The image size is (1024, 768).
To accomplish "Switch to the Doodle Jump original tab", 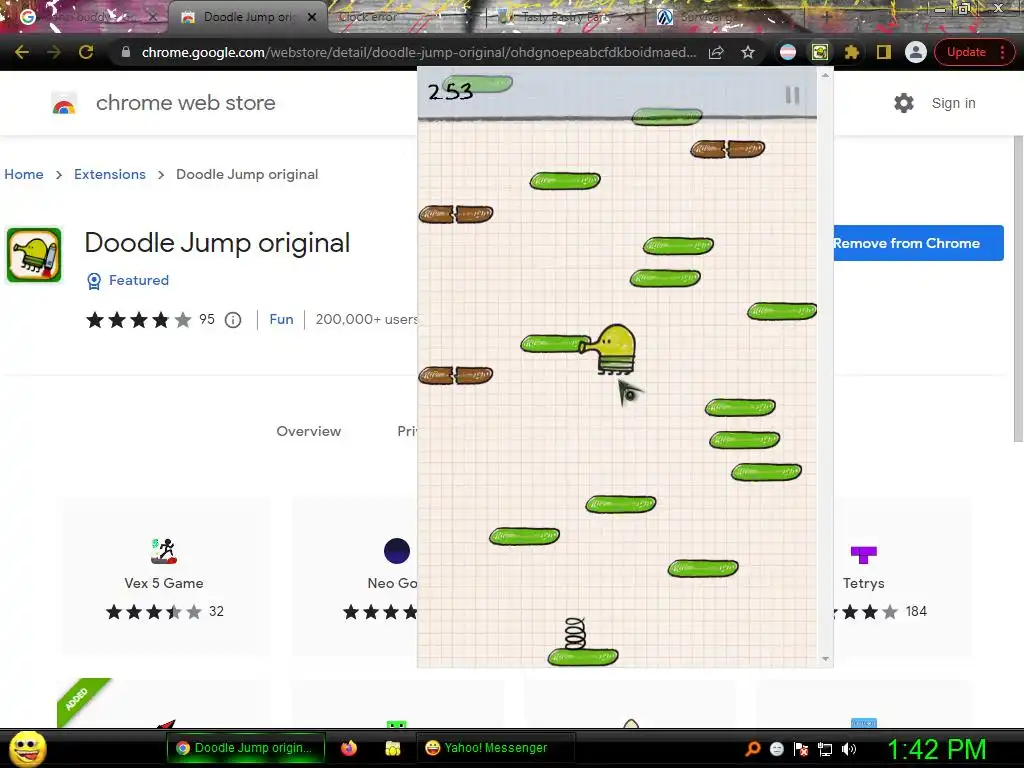I will coord(248,17).
